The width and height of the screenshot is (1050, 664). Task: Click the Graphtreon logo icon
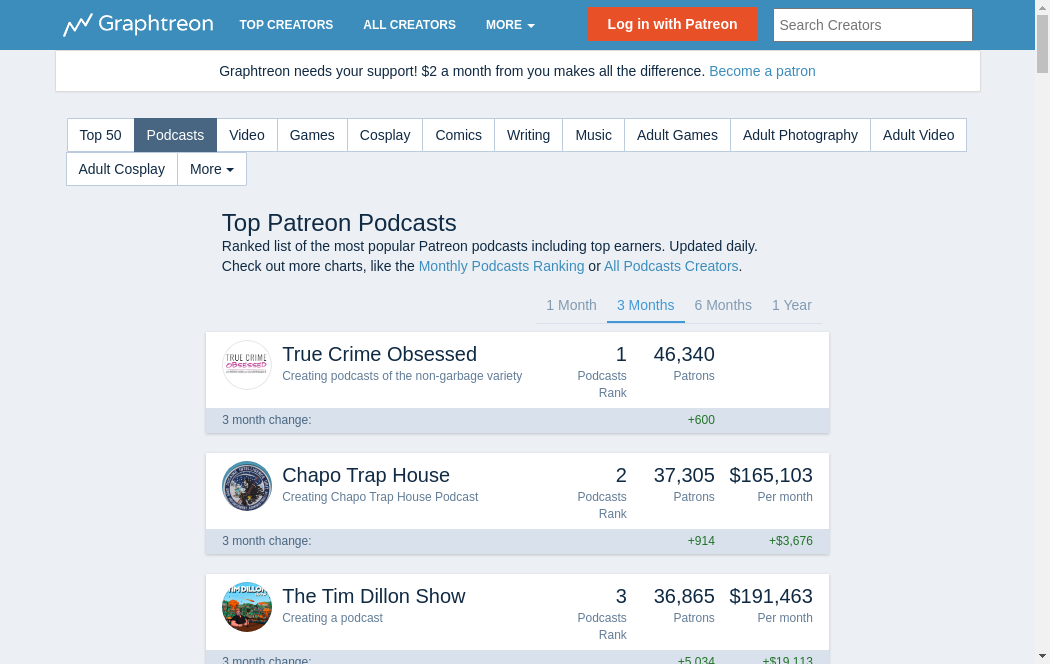click(78, 25)
